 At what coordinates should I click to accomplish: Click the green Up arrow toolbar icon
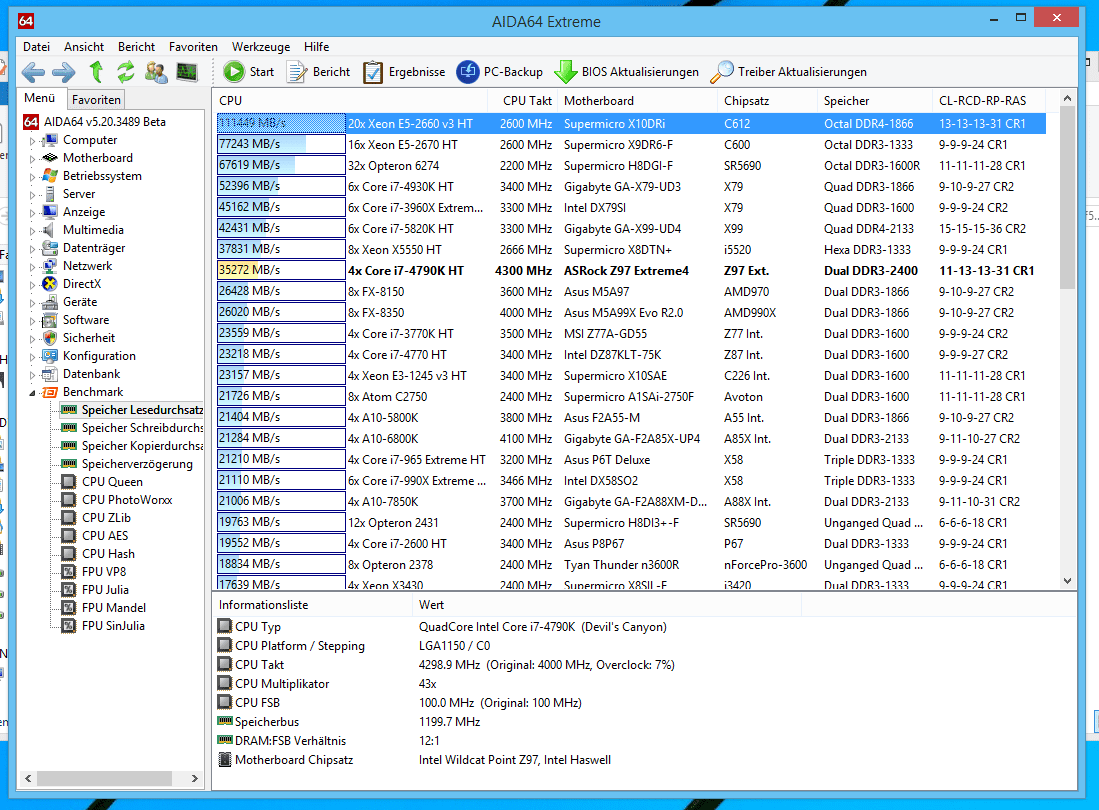(96, 71)
